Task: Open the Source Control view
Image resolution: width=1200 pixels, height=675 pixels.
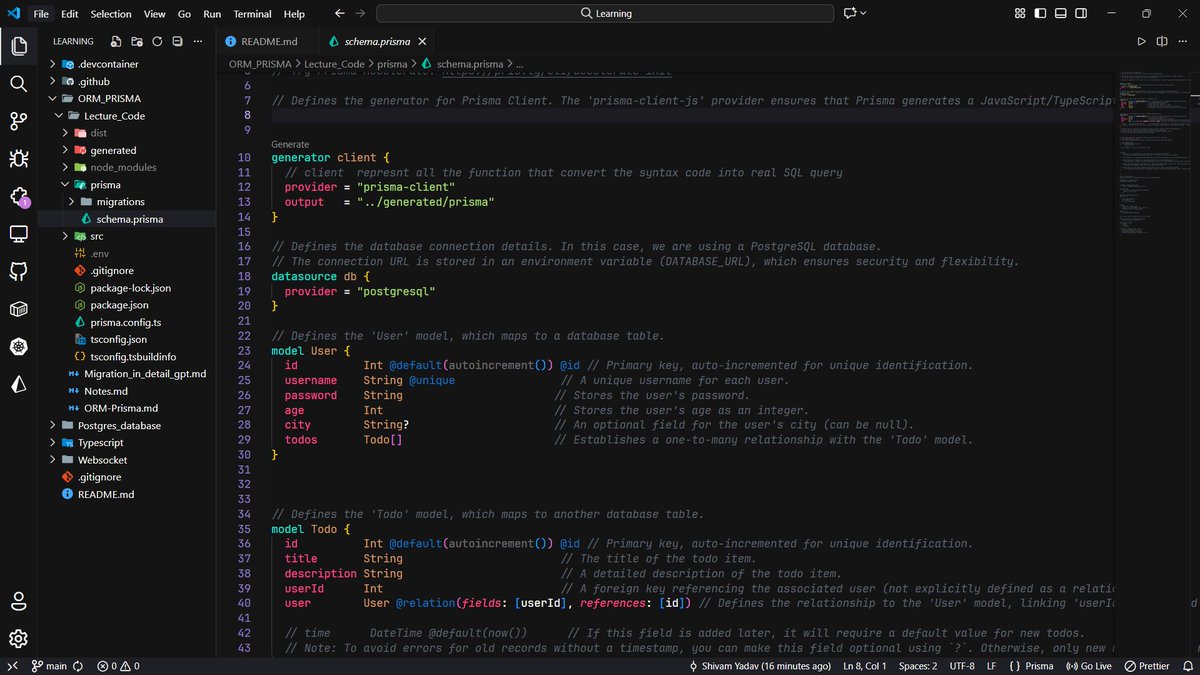Action: pos(18,121)
